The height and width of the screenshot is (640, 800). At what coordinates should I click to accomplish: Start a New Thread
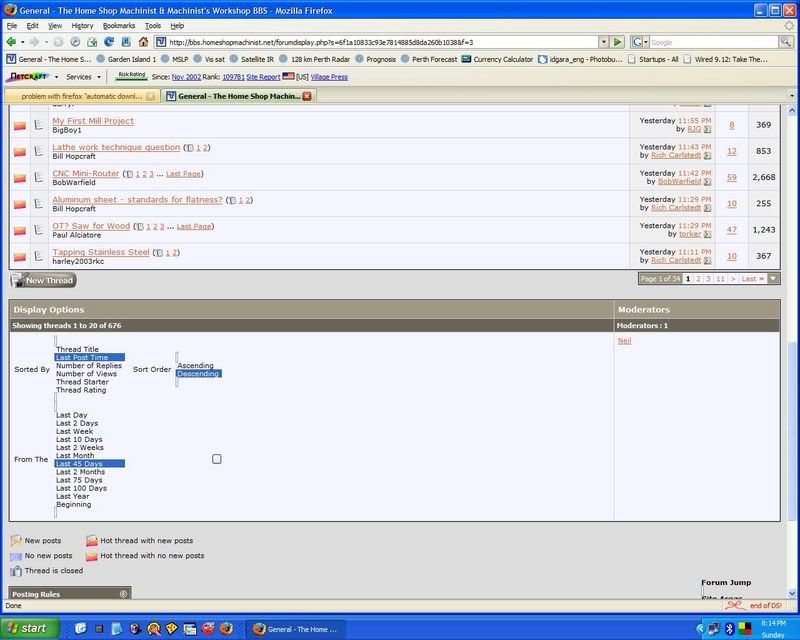tap(44, 280)
